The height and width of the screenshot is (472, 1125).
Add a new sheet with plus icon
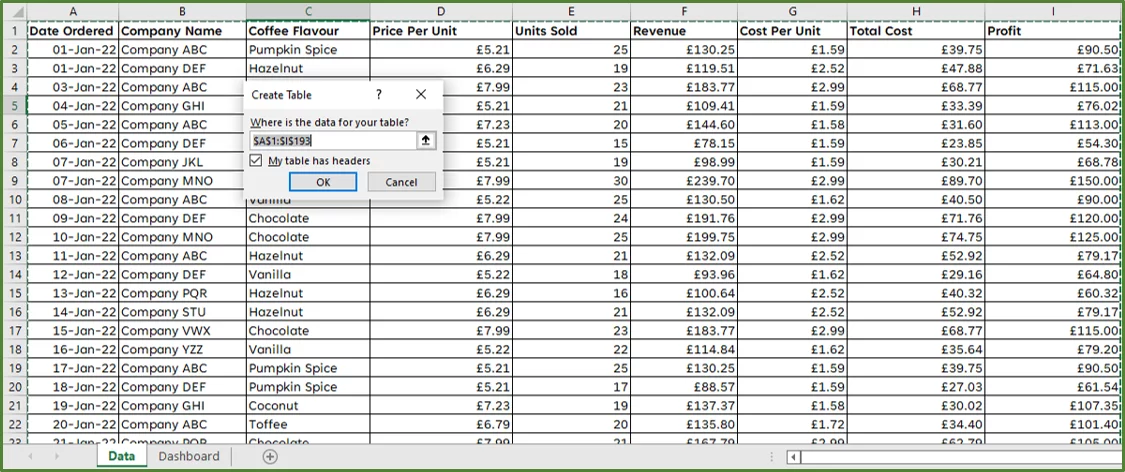270,456
